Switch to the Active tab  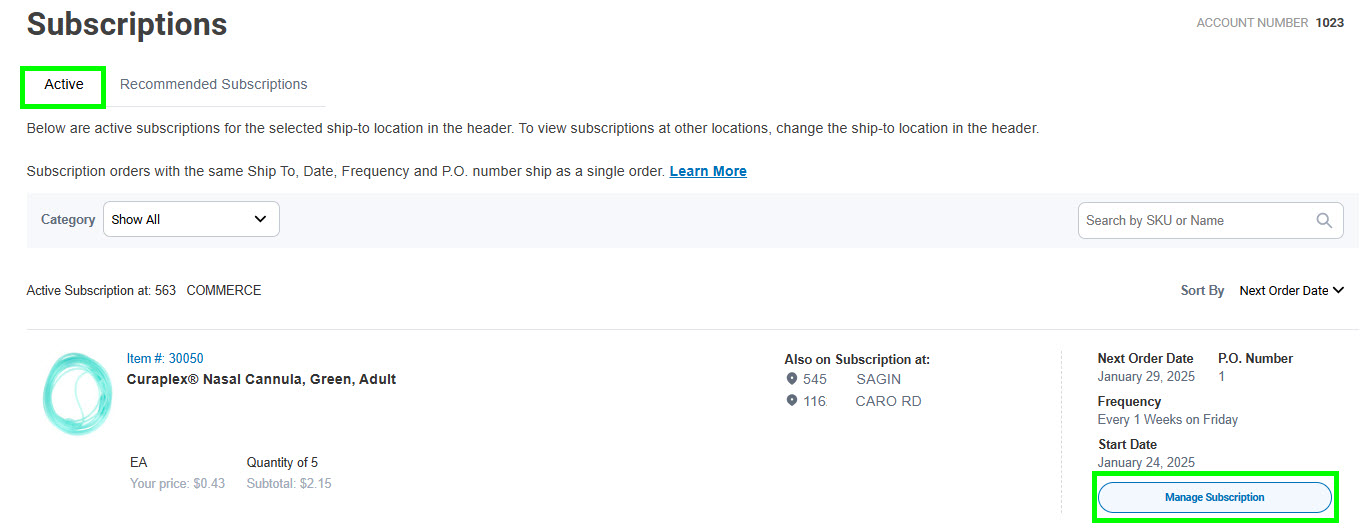64,85
